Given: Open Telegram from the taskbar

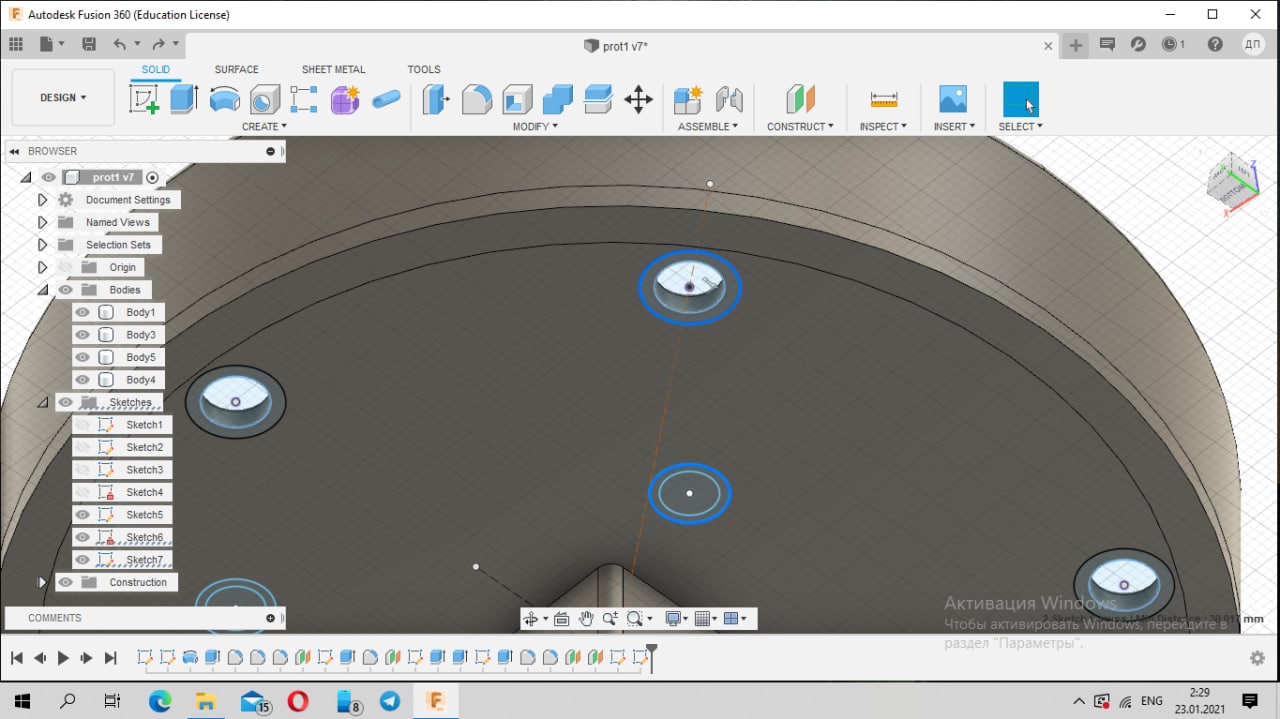Looking at the screenshot, I should coord(389,701).
